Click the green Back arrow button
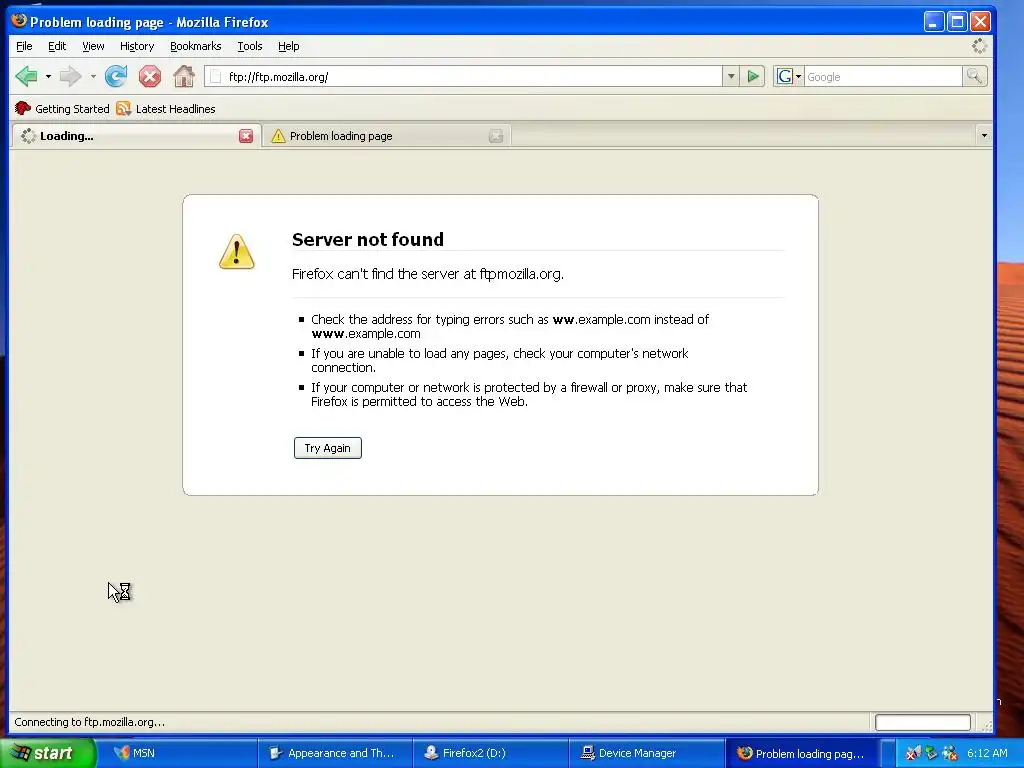 point(26,76)
